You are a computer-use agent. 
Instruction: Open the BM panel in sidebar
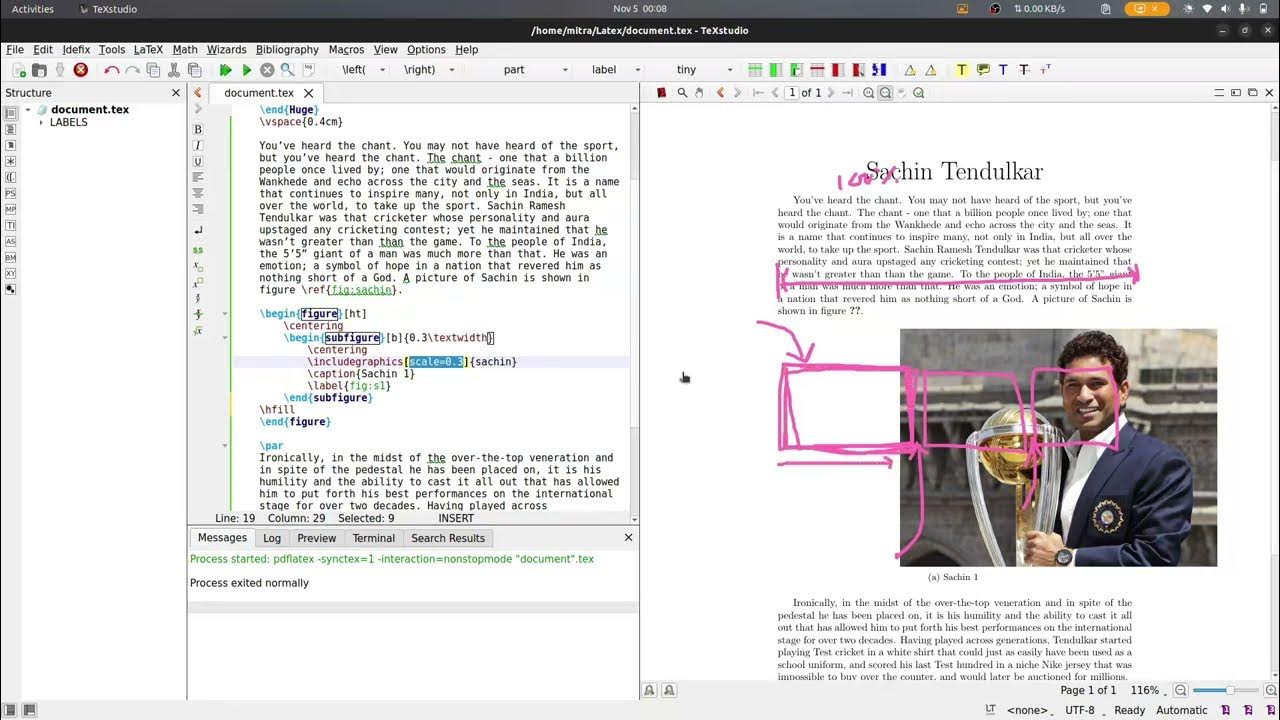pos(10,257)
